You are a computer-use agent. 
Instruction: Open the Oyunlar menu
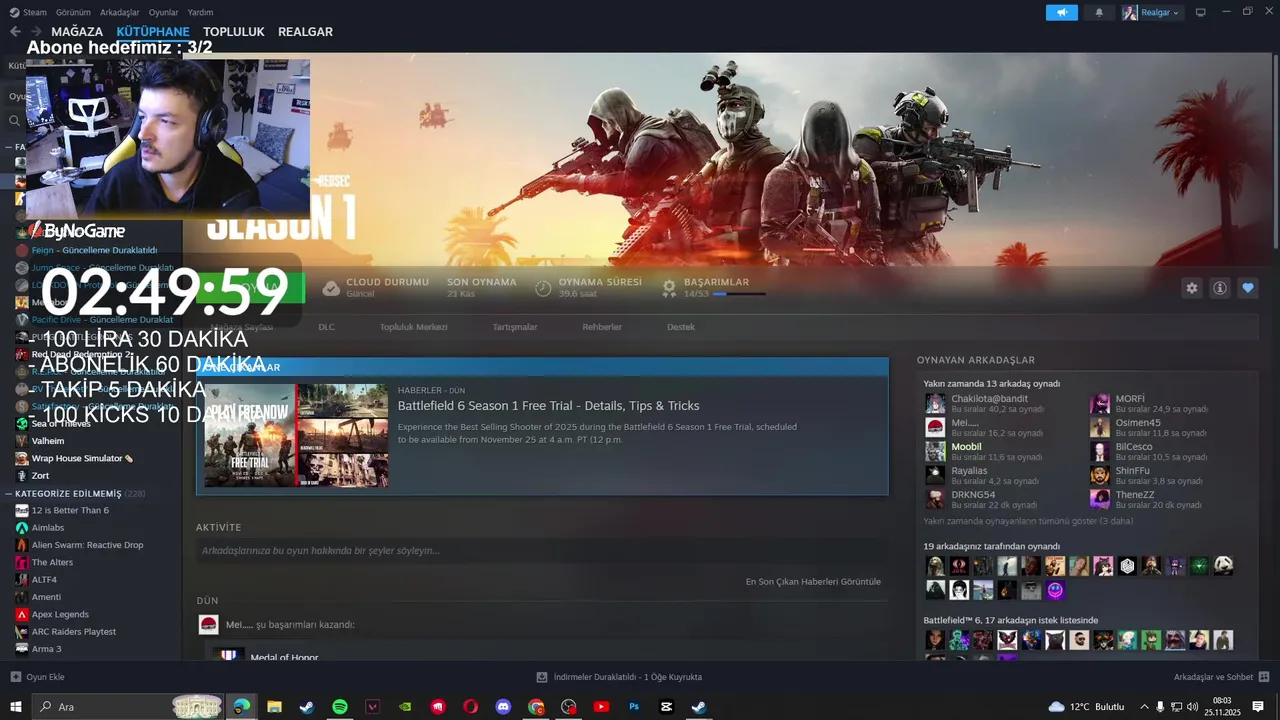click(163, 12)
